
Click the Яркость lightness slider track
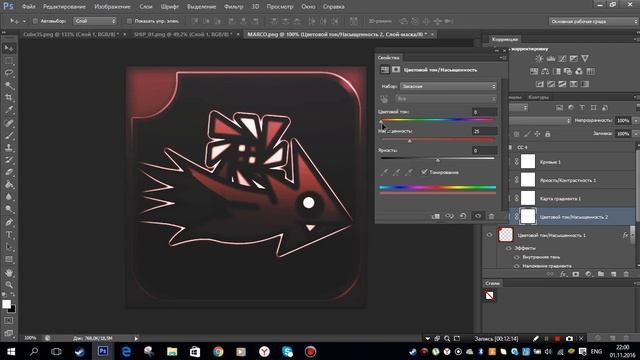click(438, 158)
